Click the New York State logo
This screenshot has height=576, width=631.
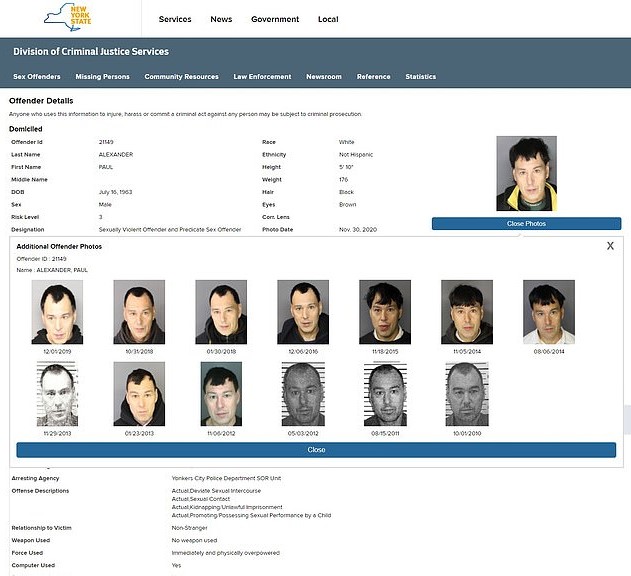pos(66,17)
